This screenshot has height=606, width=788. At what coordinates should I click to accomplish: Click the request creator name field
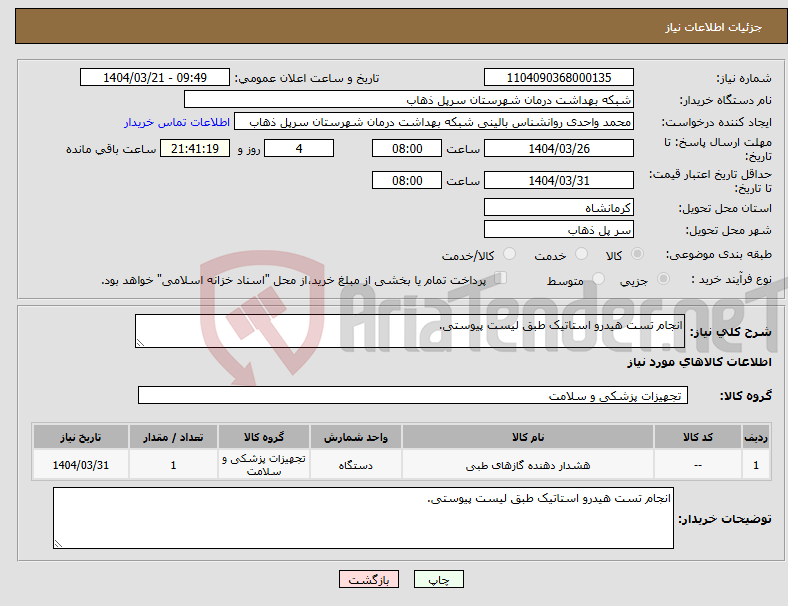click(434, 122)
